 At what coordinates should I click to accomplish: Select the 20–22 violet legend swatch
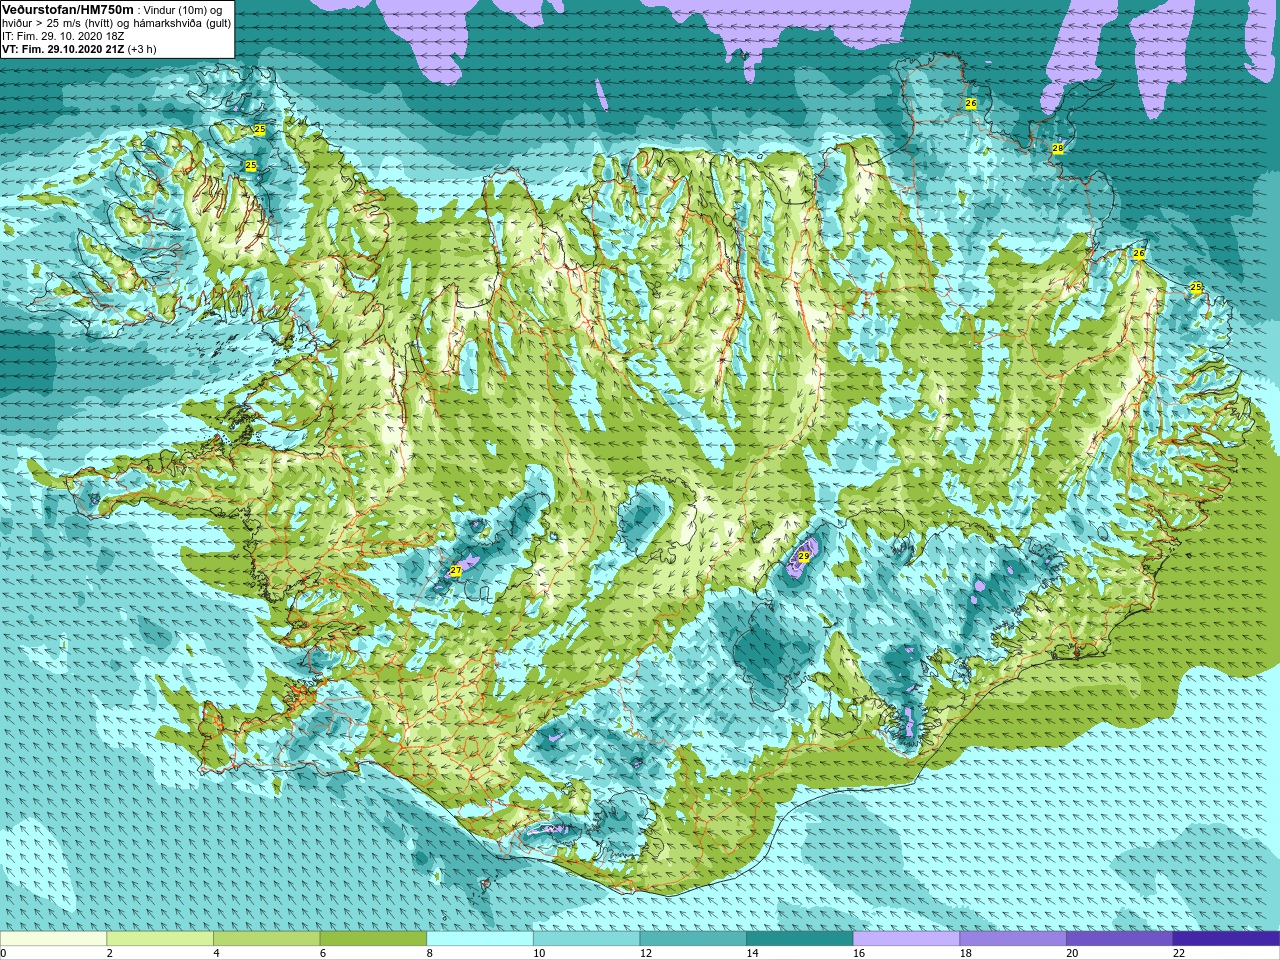tap(1120, 938)
